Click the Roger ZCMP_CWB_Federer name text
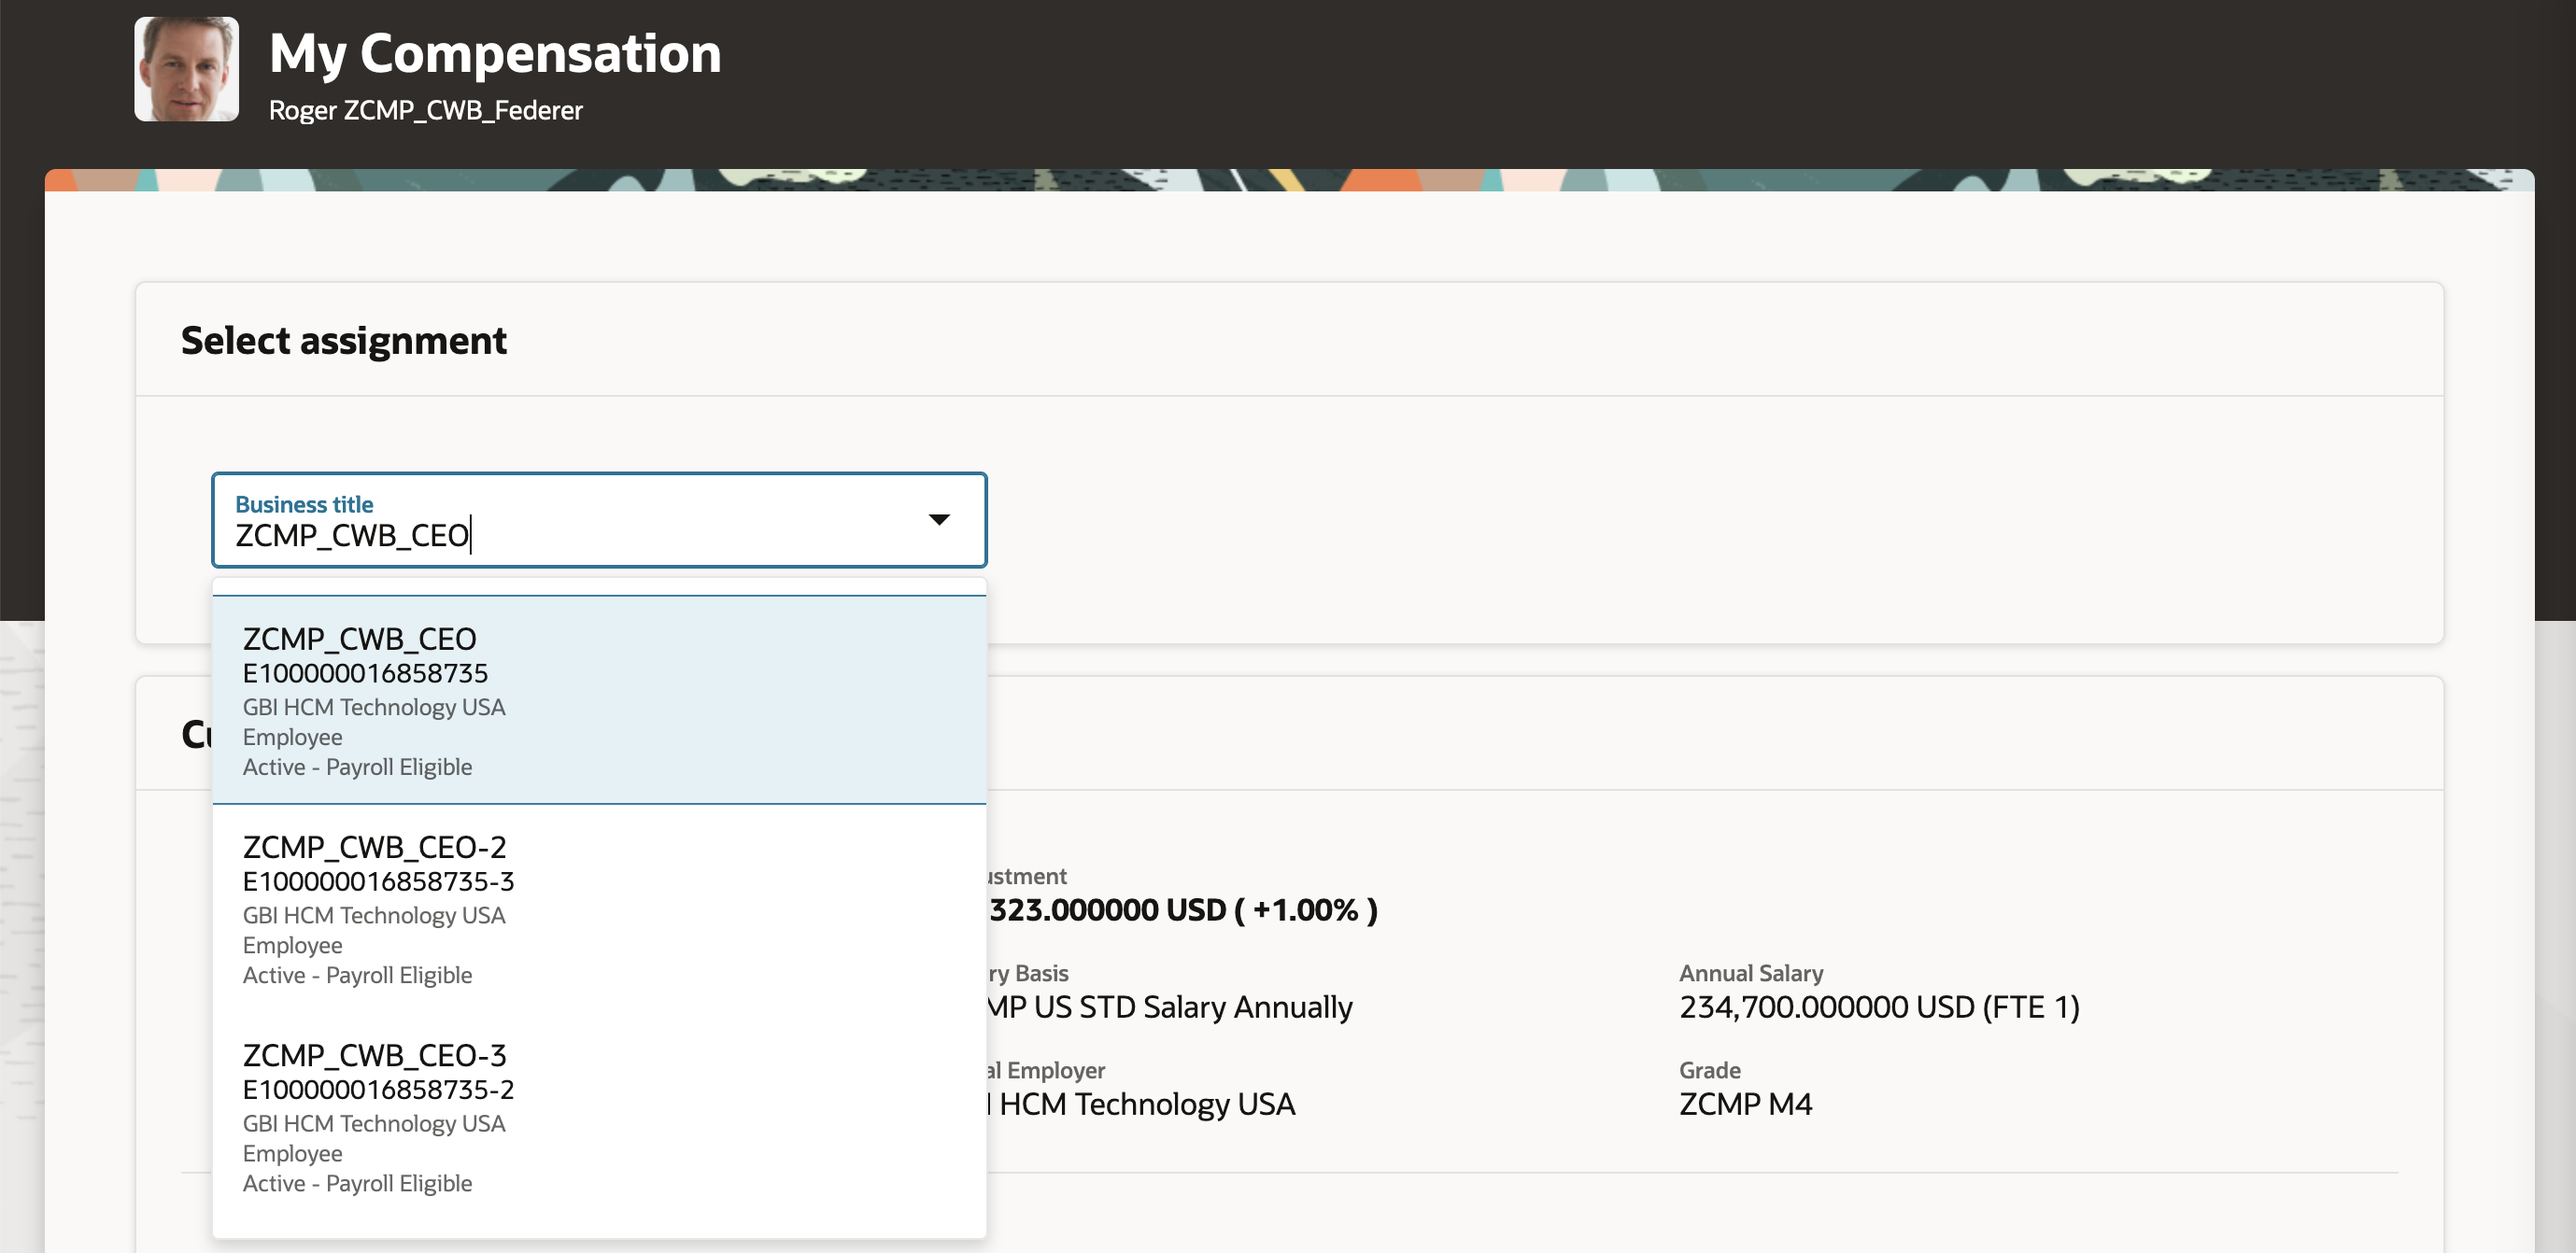The width and height of the screenshot is (2576, 1253). click(x=425, y=110)
